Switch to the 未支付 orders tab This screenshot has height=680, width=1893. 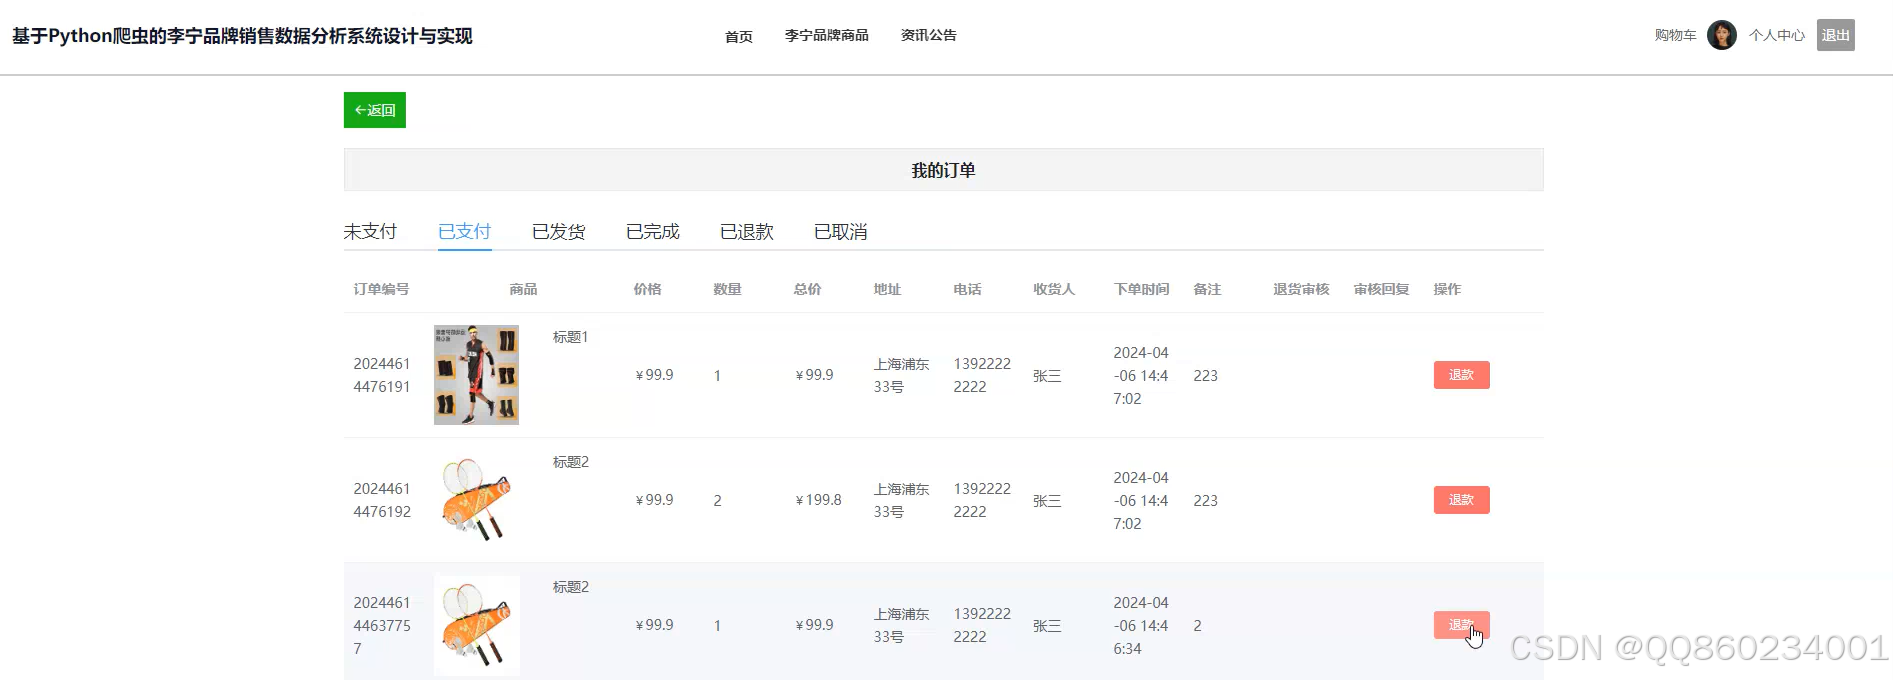coord(370,231)
